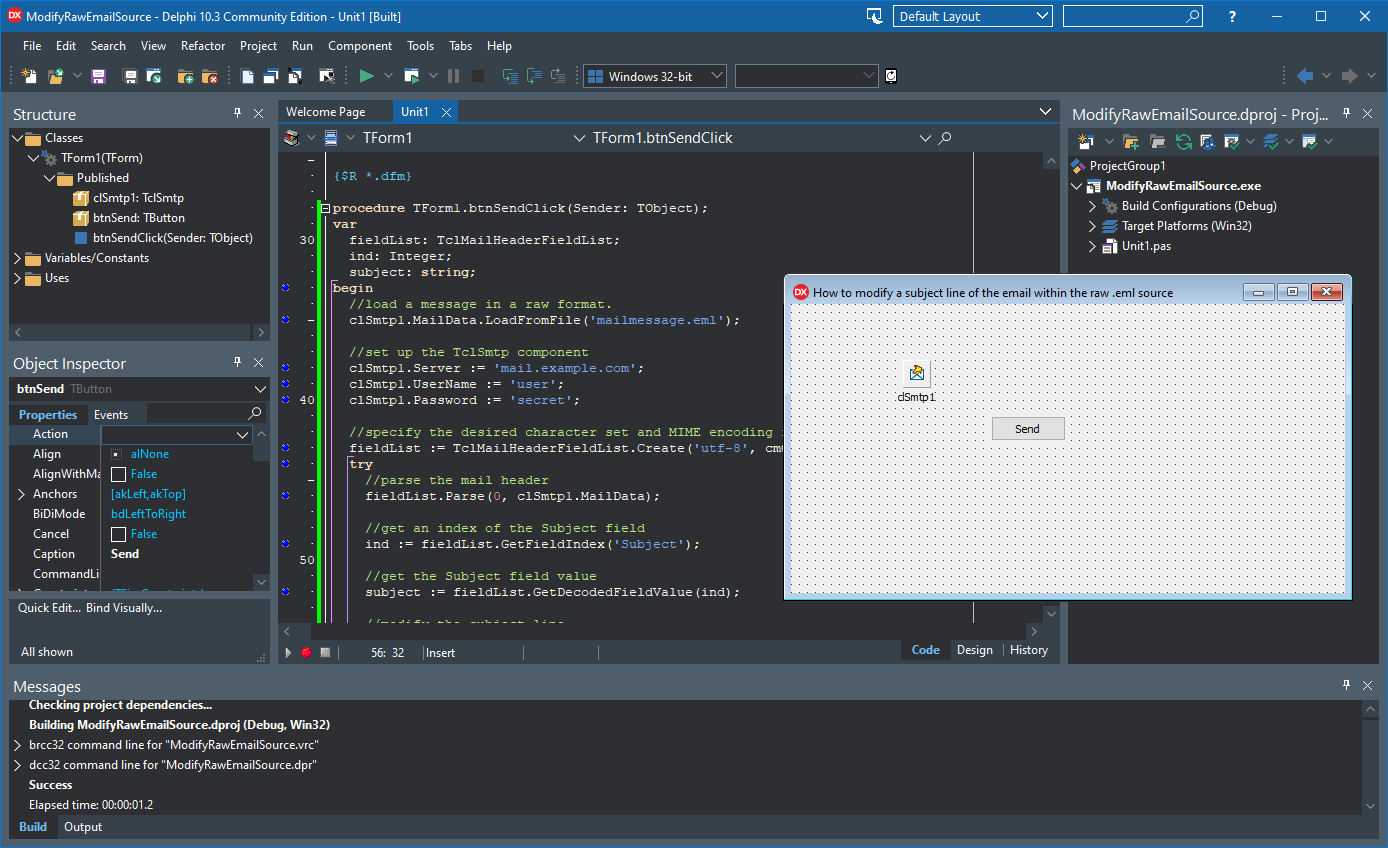
Task: Expand the Uses node in Structure
Action: 18,278
